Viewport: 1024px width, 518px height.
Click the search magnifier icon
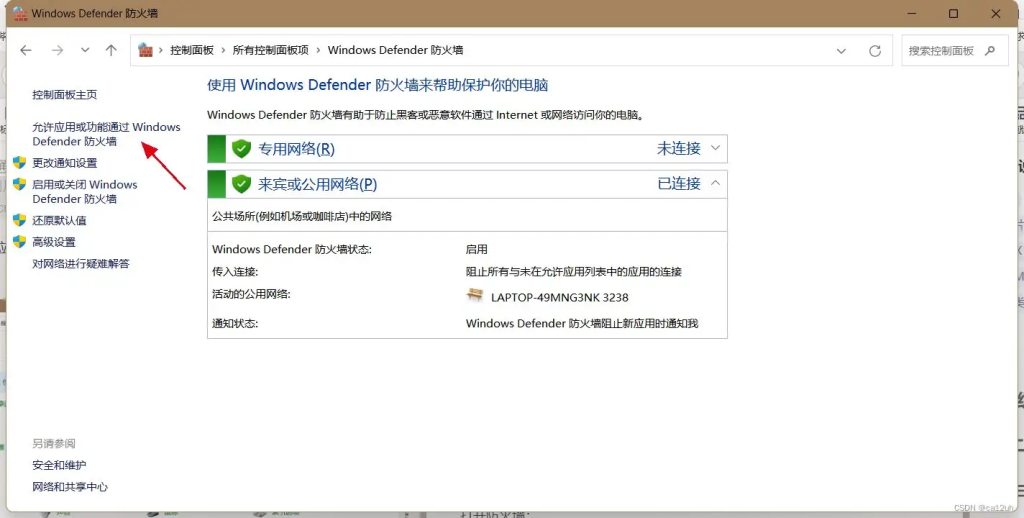point(990,50)
